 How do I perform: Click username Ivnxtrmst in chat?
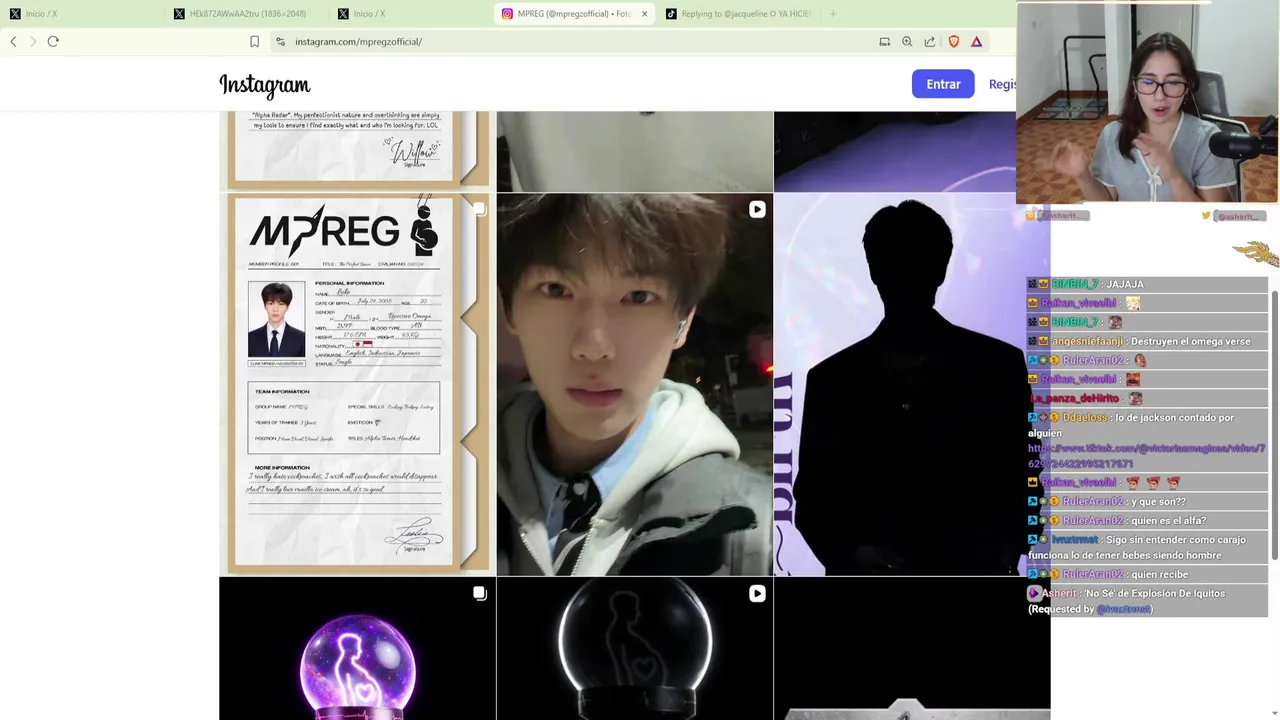(1075, 539)
